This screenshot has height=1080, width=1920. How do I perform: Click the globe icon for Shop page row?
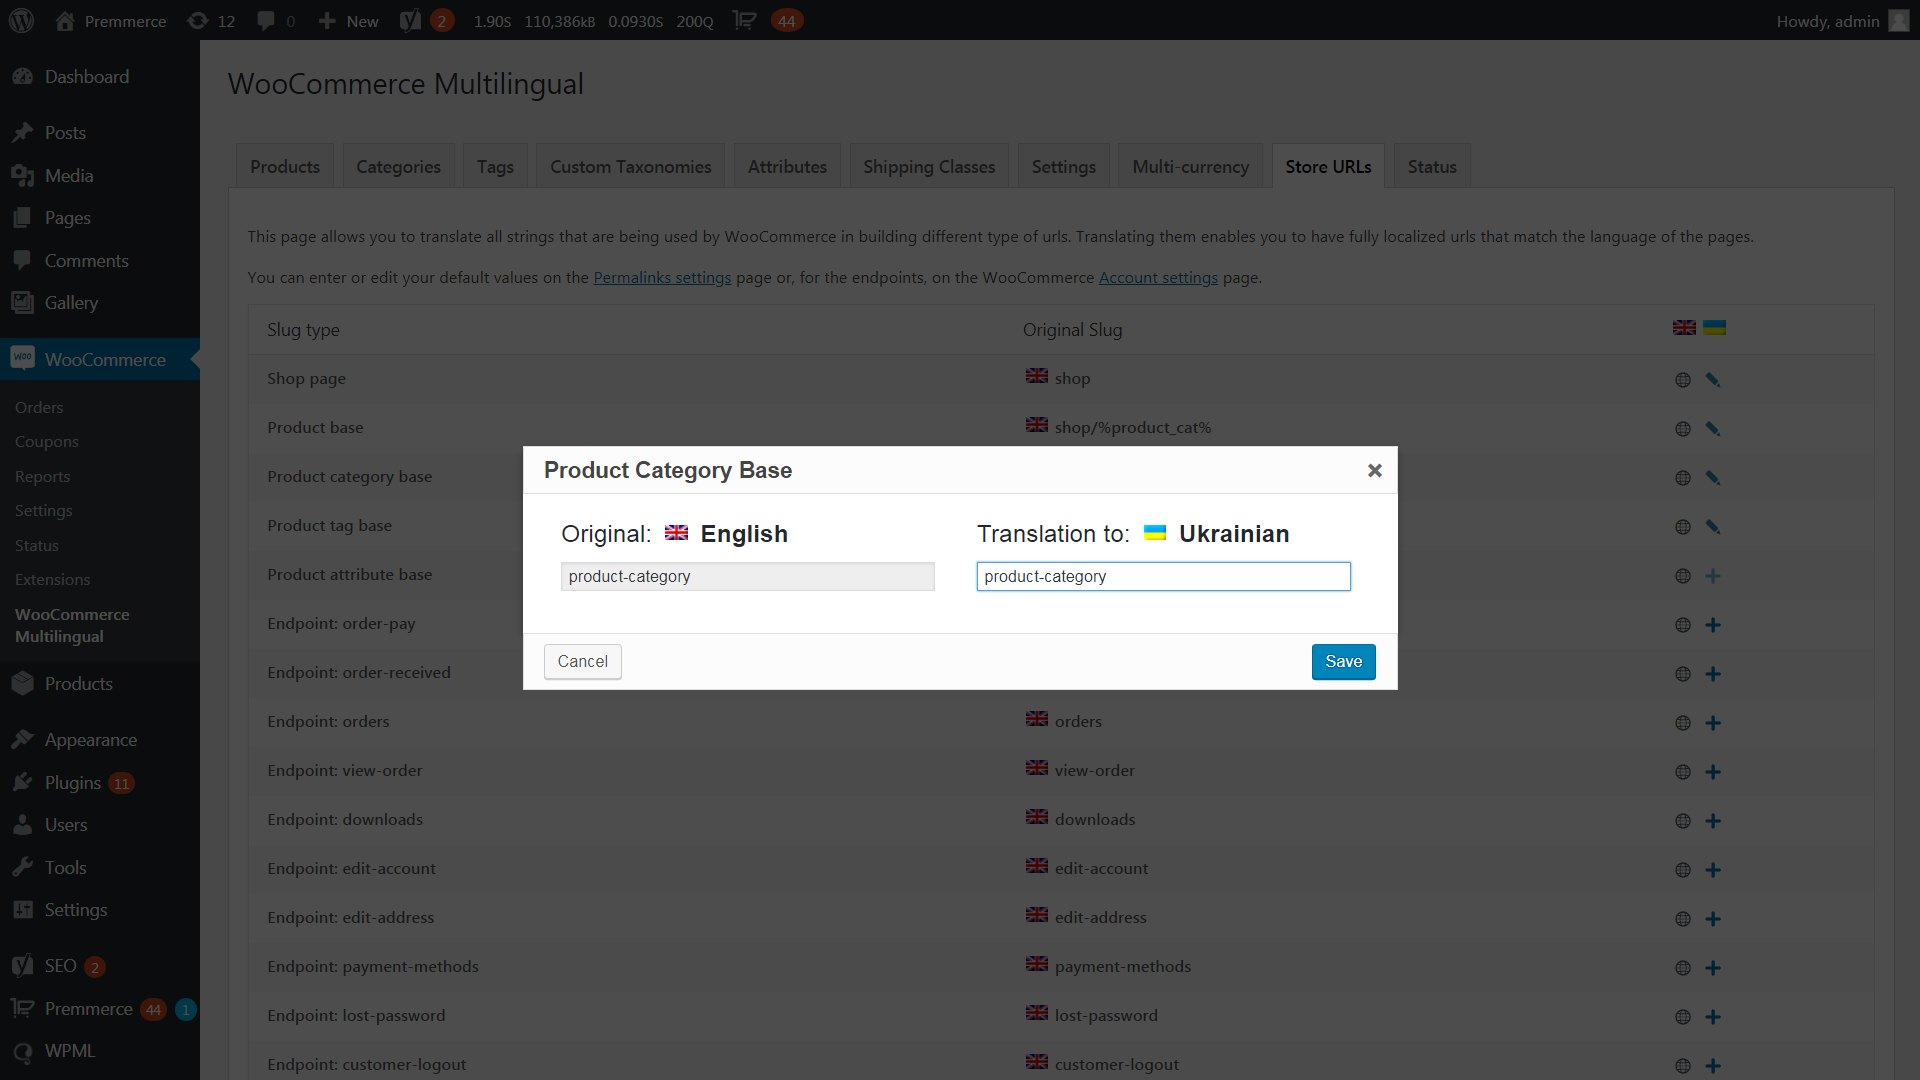[1683, 380]
